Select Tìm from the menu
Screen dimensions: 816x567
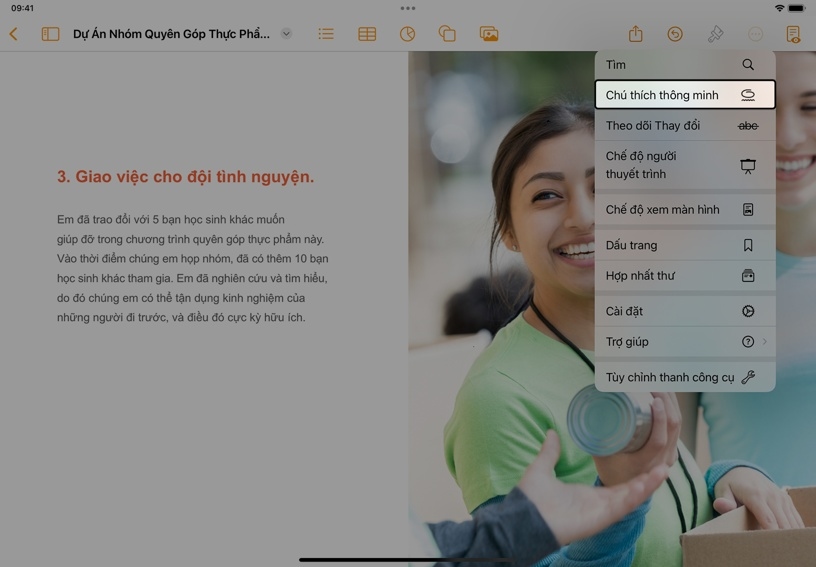[x=685, y=65]
